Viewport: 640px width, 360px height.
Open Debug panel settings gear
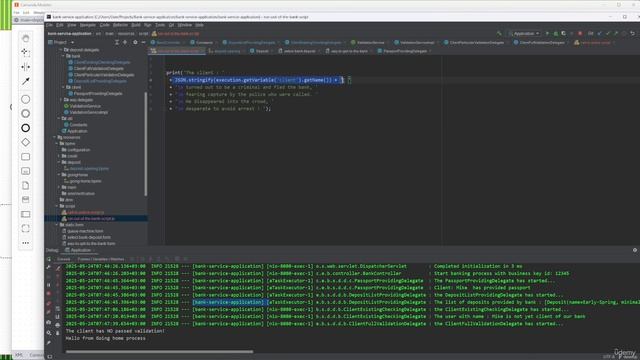pyautogui.click(x=635, y=250)
